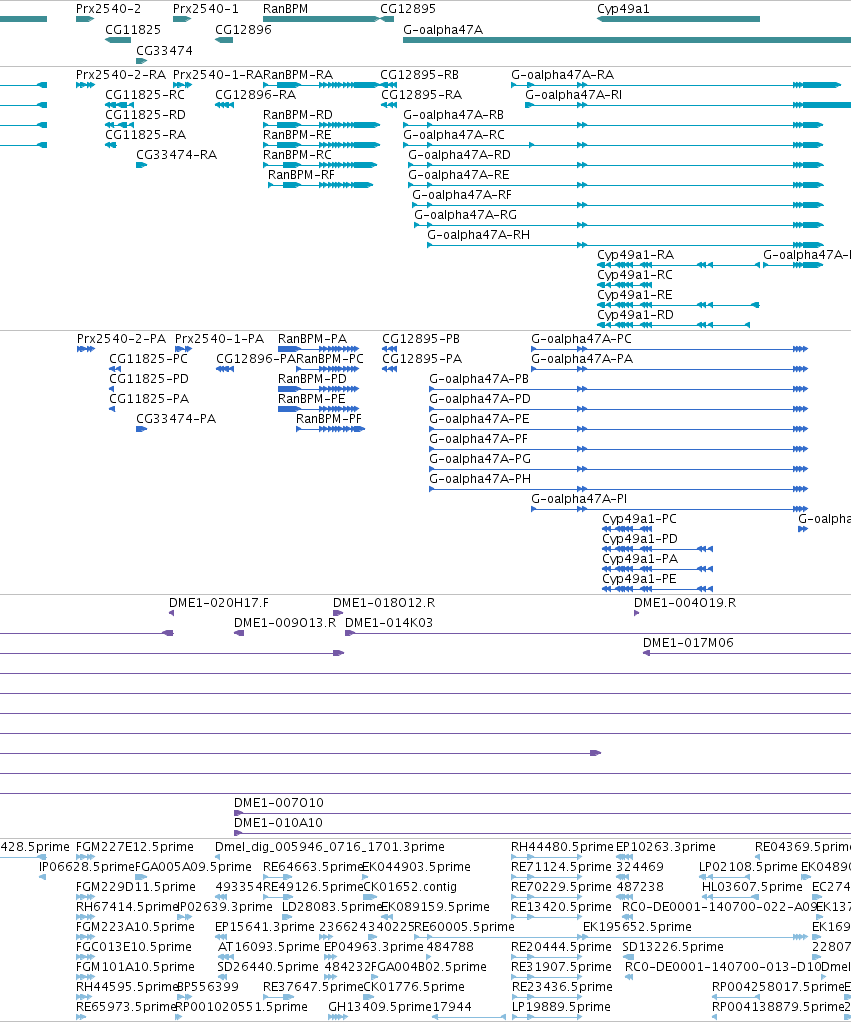The width and height of the screenshot is (851, 1022).
Task: Select the LD28083.5prime EST label
Action: tap(332, 907)
